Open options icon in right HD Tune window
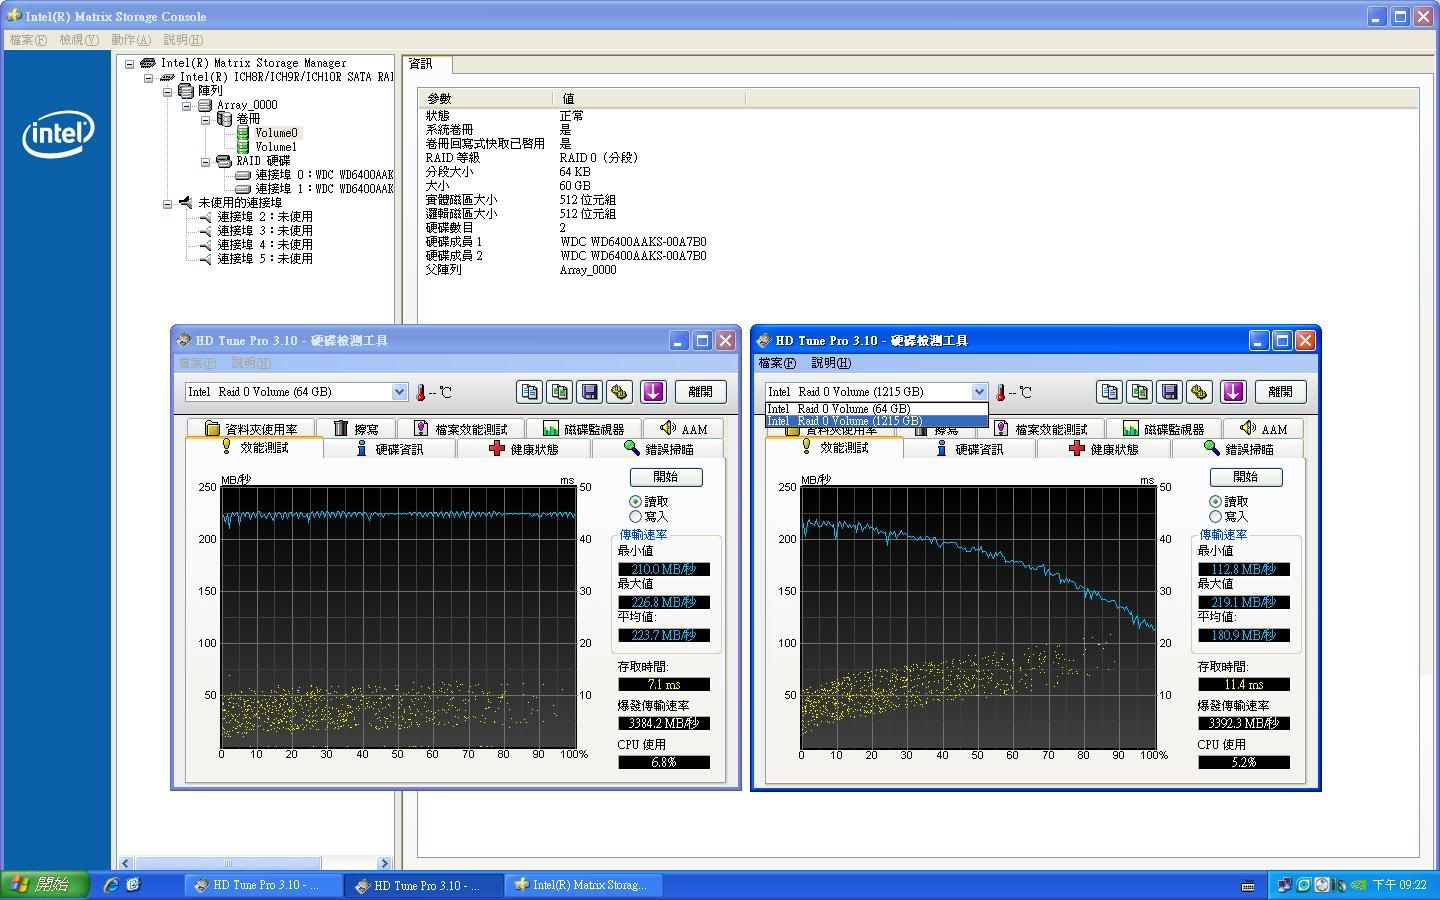 click(1200, 392)
